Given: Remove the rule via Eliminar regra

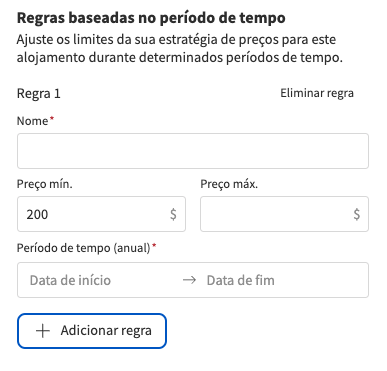Looking at the screenshot, I should (317, 93).
